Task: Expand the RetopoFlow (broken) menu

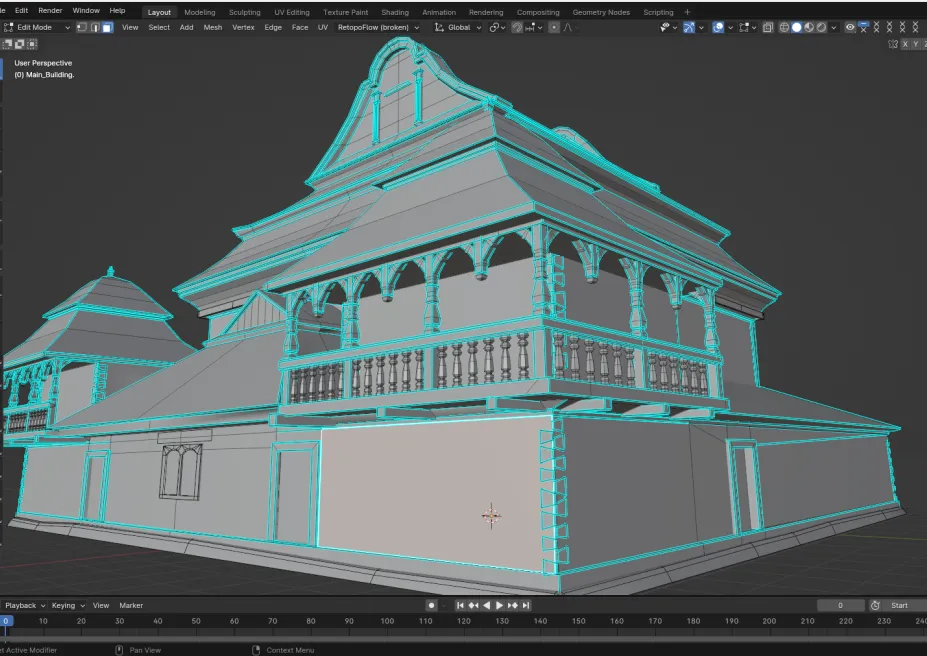Action: pos(378,27)
